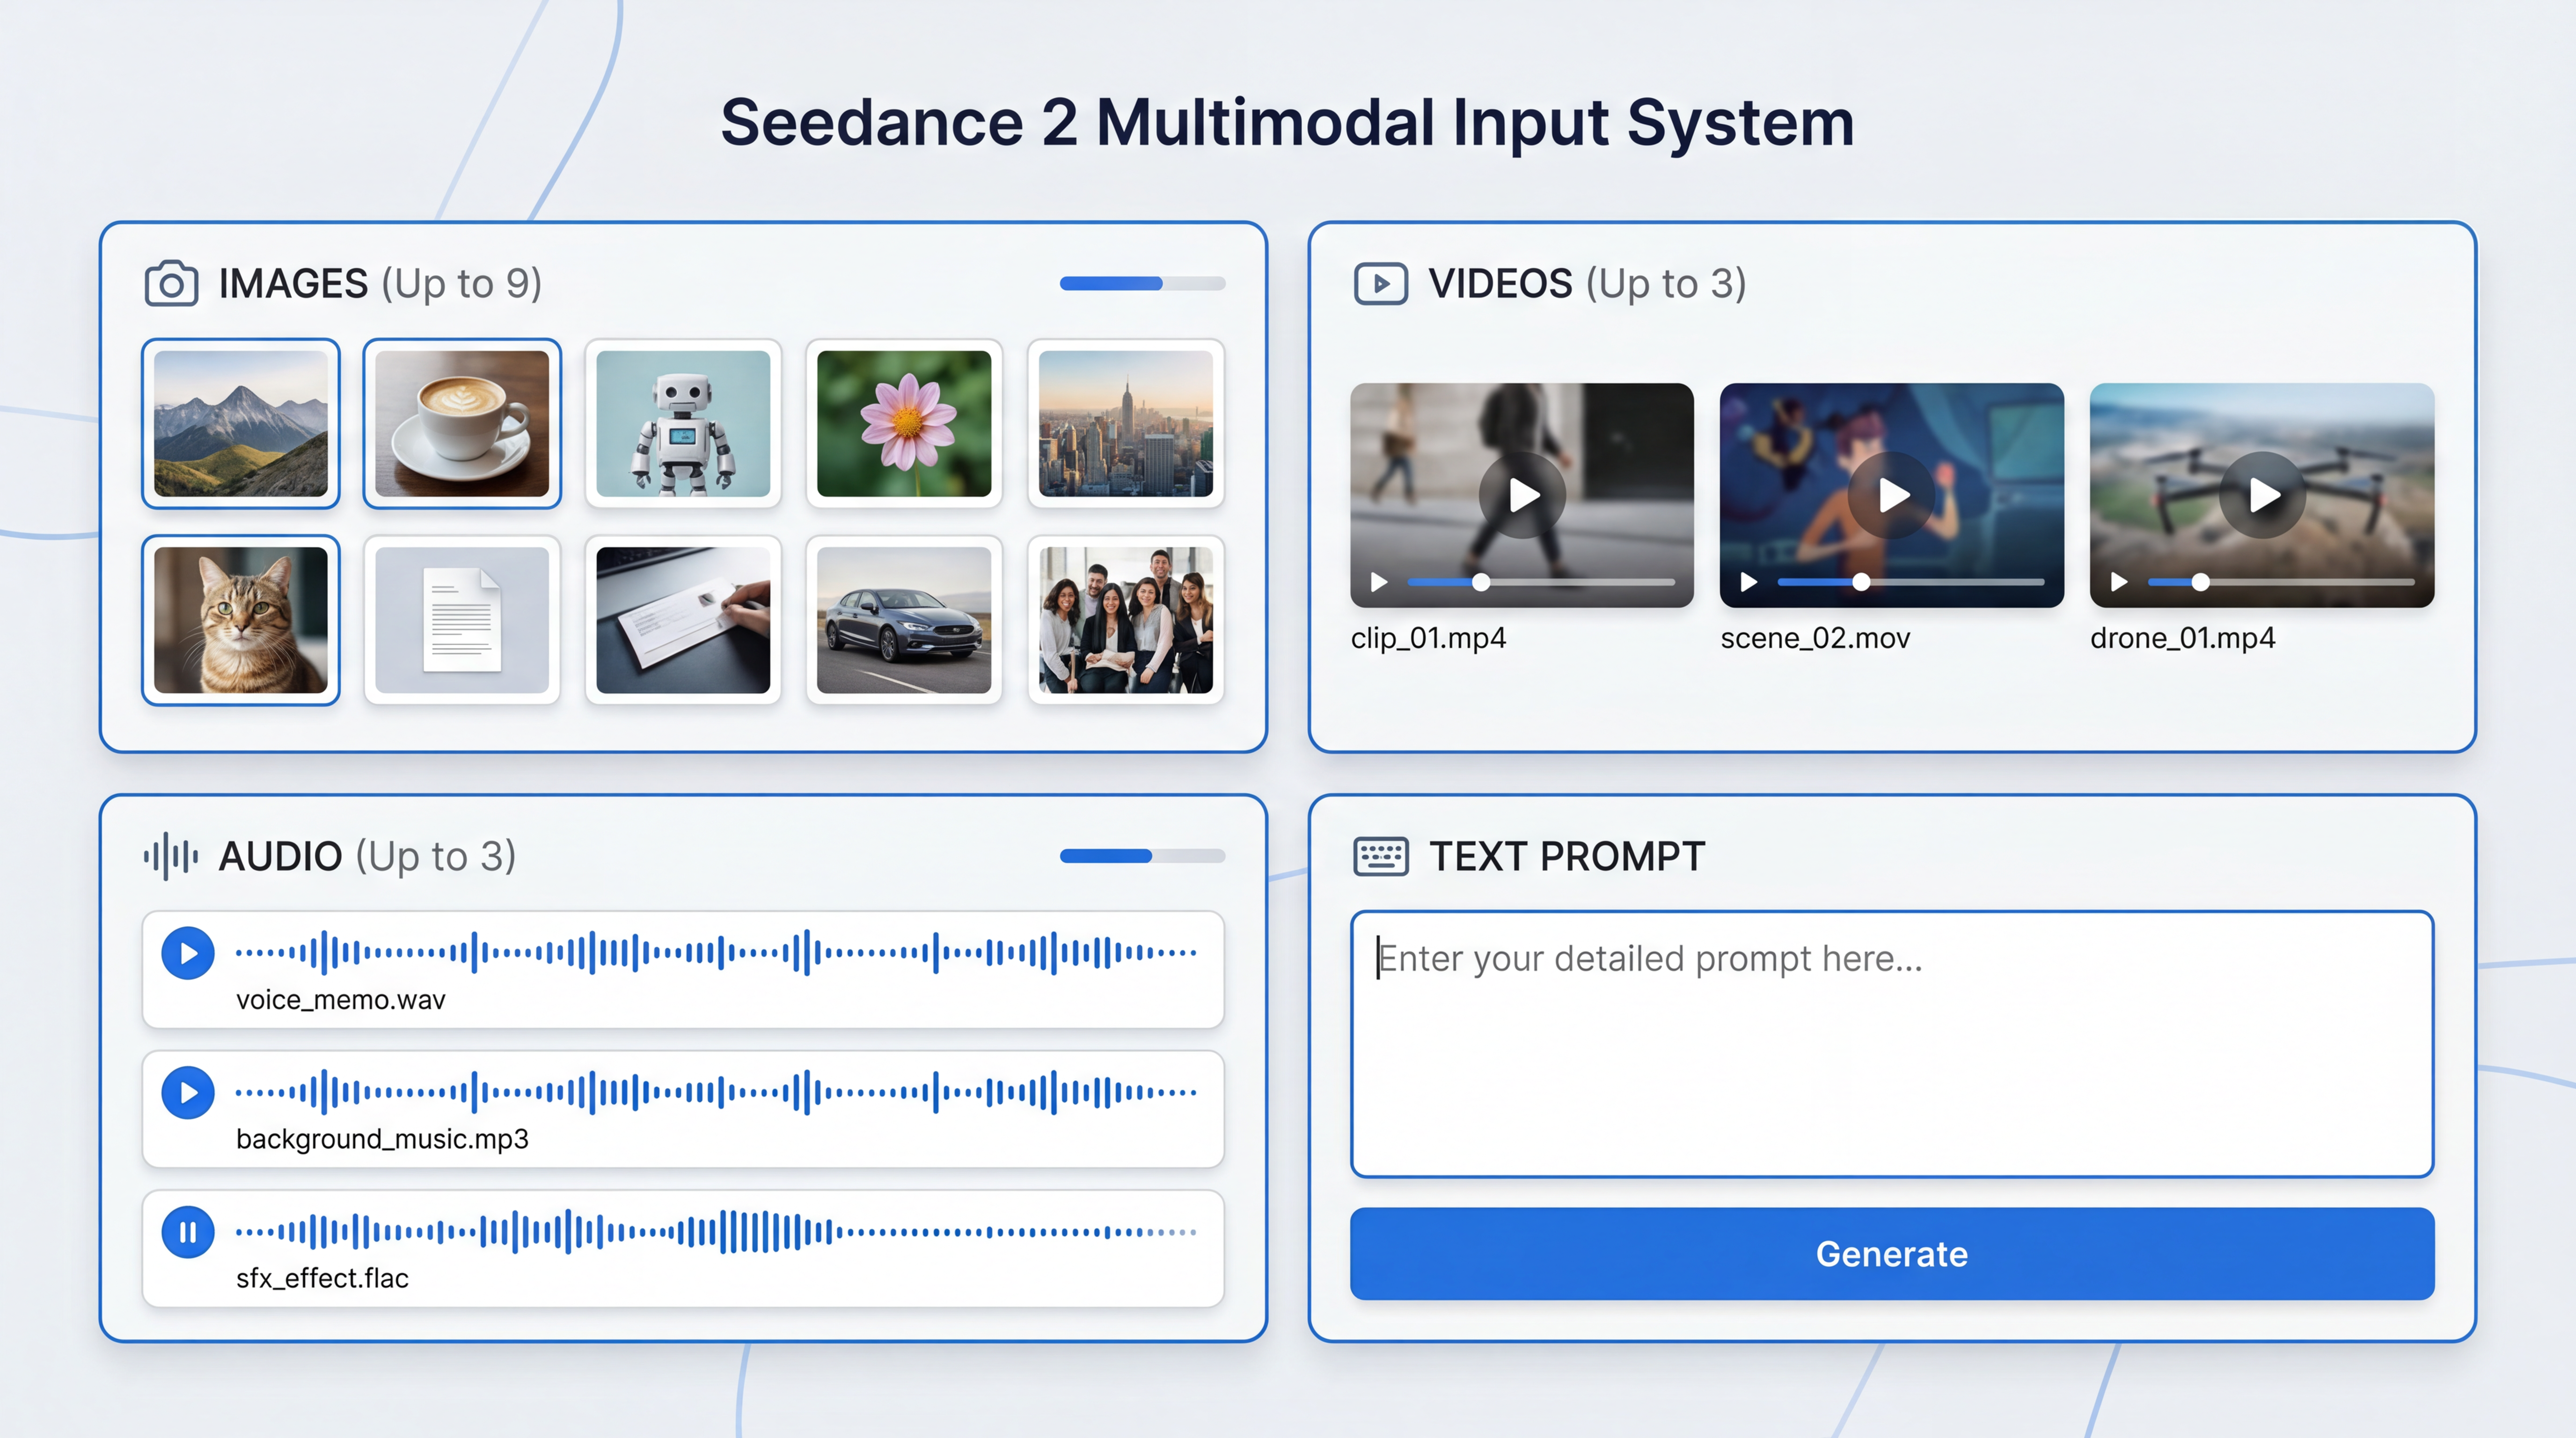Adjust the playback slider under drone_01.mp4
This screenshot has width=2576, height=1438.
tap(2201, 581)
